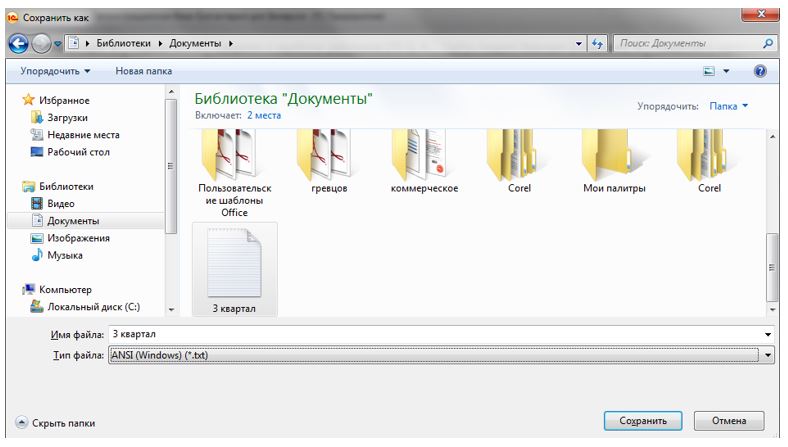Open the 'Упорядочить' toolbar menu

point(55,71)
